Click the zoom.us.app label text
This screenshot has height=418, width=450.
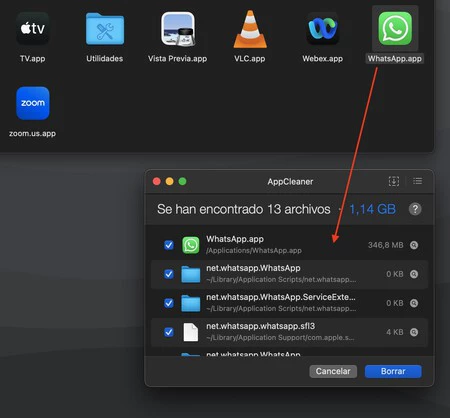[32, 134]
